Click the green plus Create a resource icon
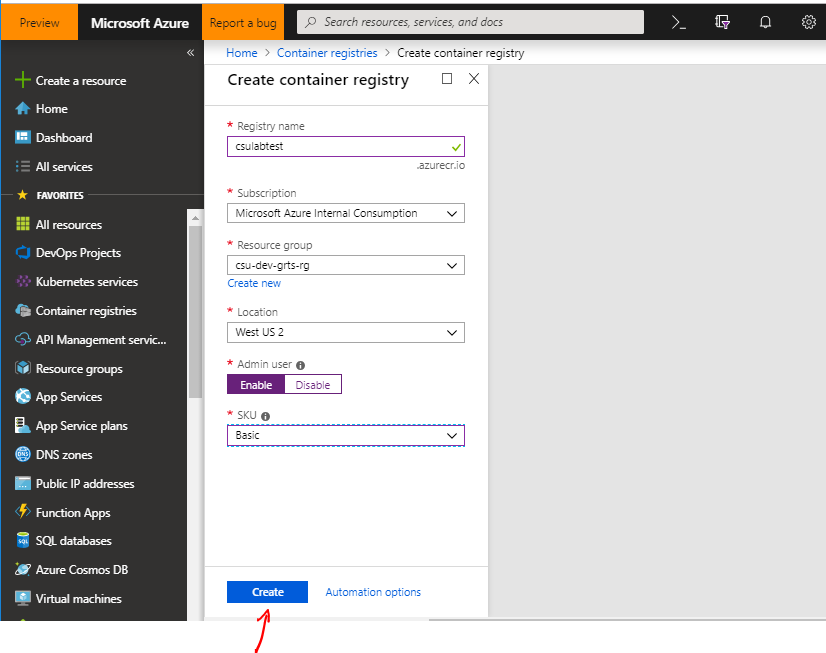This screenshot has height=653, width=826. tap(23, 80)
